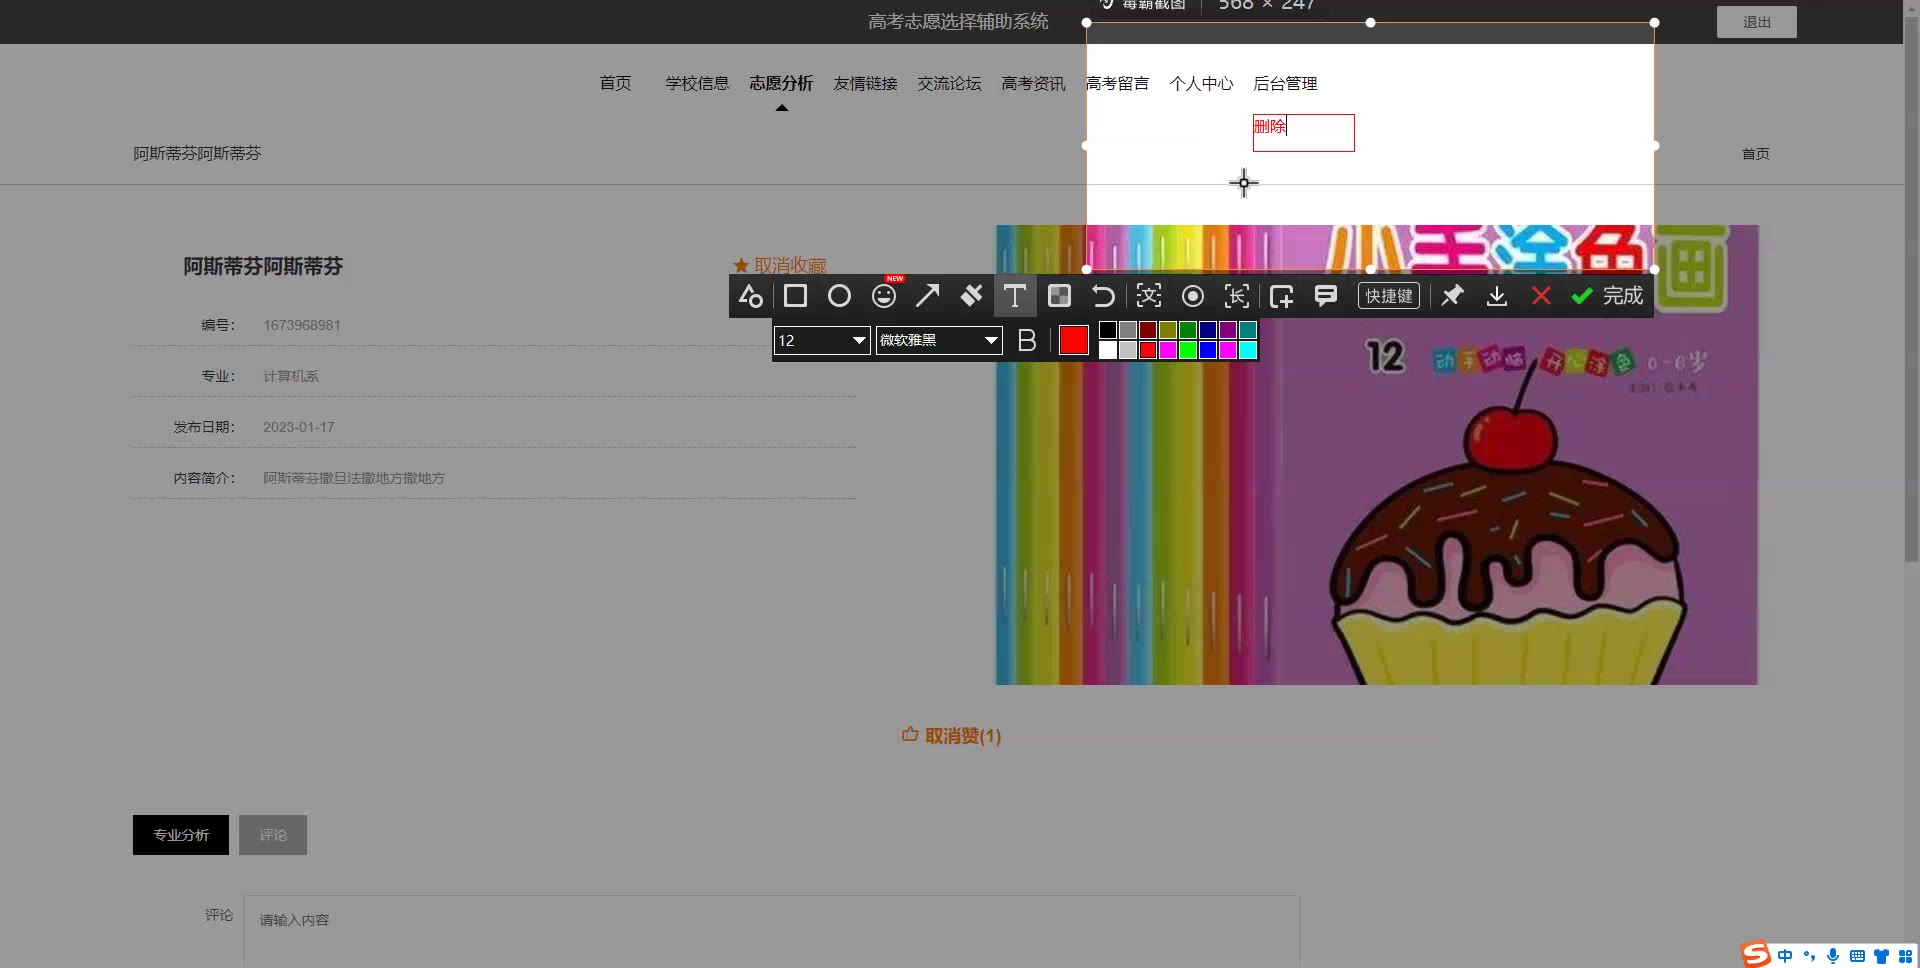Pick the cyan color swatch

pyautogui.click(x=1248, y=350)
